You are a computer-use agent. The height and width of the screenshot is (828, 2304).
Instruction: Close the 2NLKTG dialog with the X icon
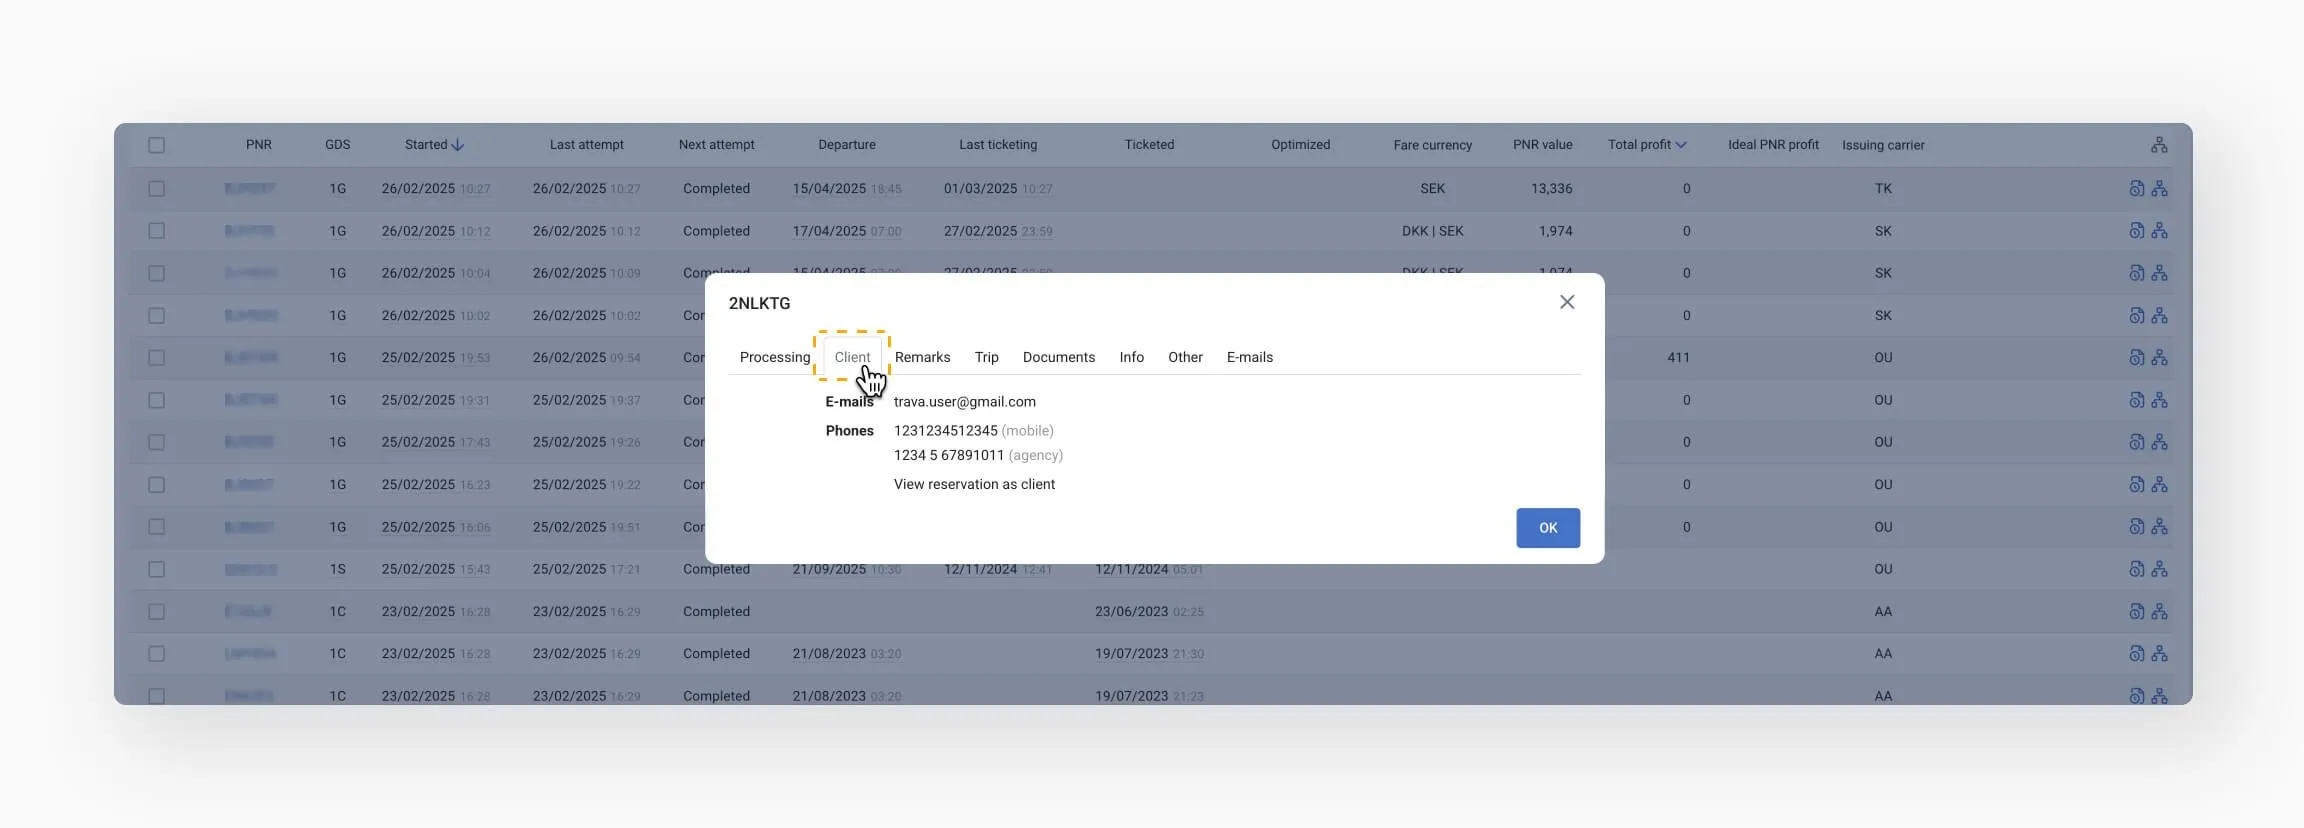click(x=1566, y=302)
